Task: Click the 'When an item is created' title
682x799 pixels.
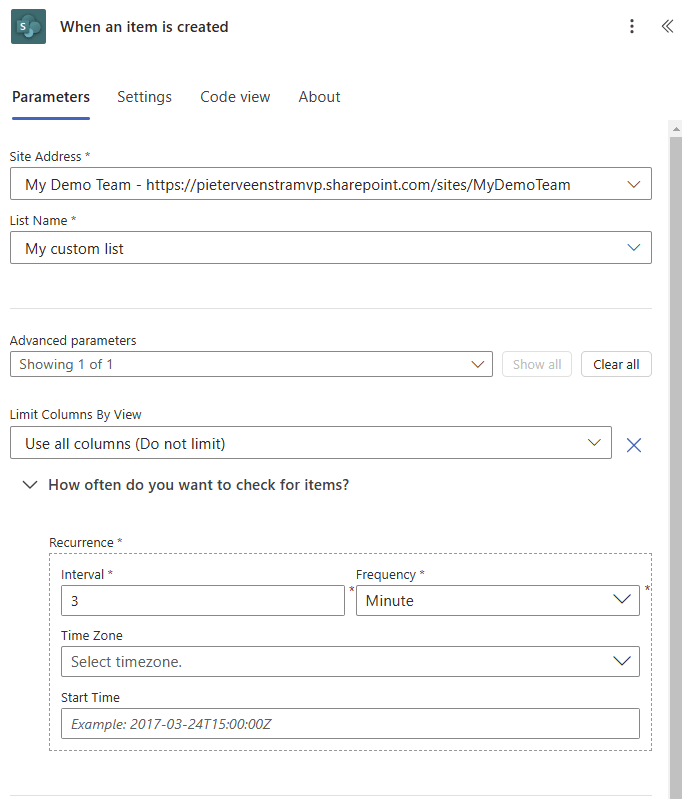Action: coord(144,26)
